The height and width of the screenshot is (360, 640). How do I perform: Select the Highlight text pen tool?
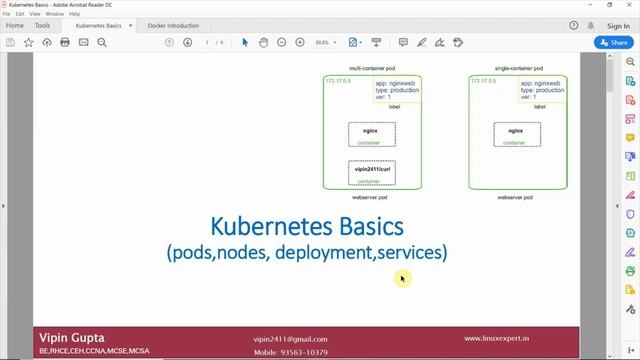point(422,42)
